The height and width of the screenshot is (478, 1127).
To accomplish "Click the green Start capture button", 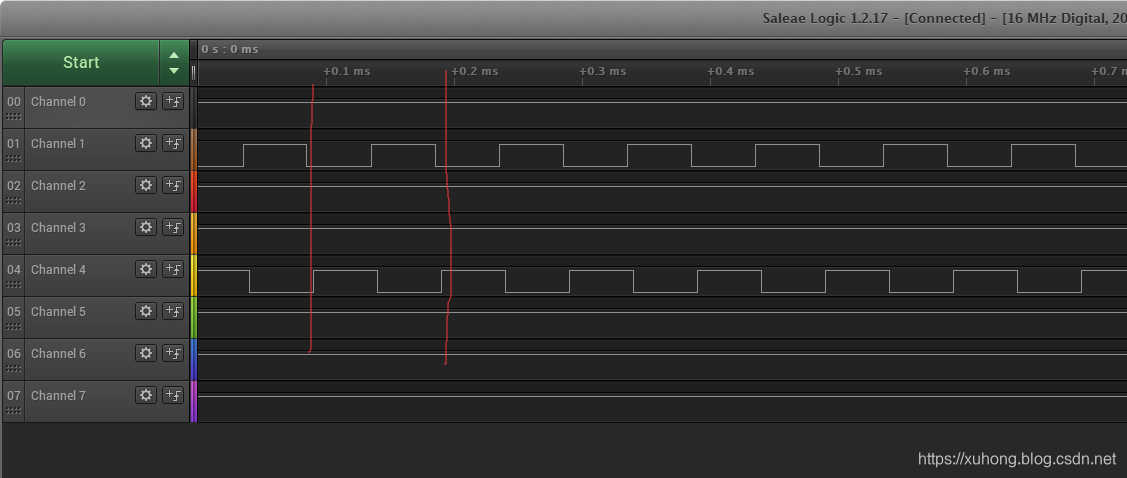I will coord(81,63).
